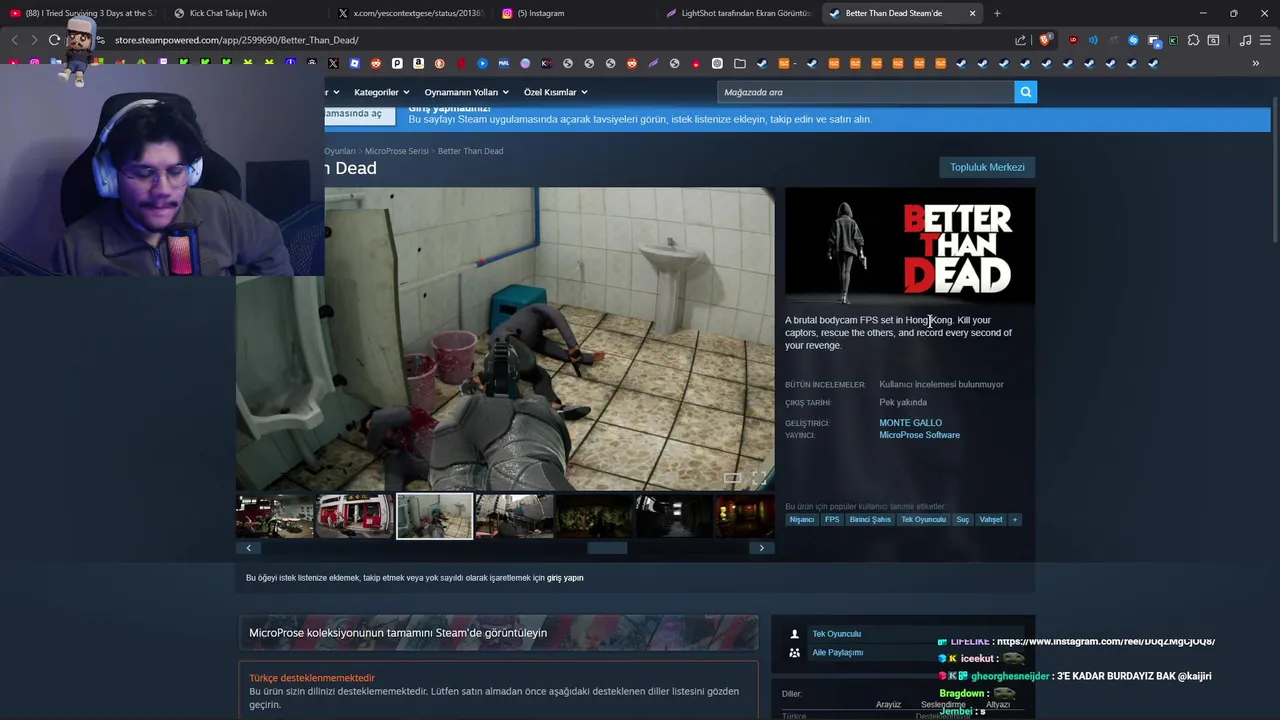Switch to the YouTube tab
The width and height of the screenshot is (1280, 720).
82,13
